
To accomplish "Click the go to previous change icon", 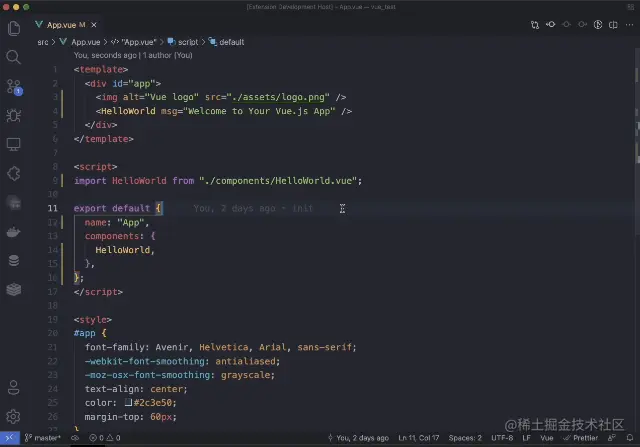I will point(551,24).
